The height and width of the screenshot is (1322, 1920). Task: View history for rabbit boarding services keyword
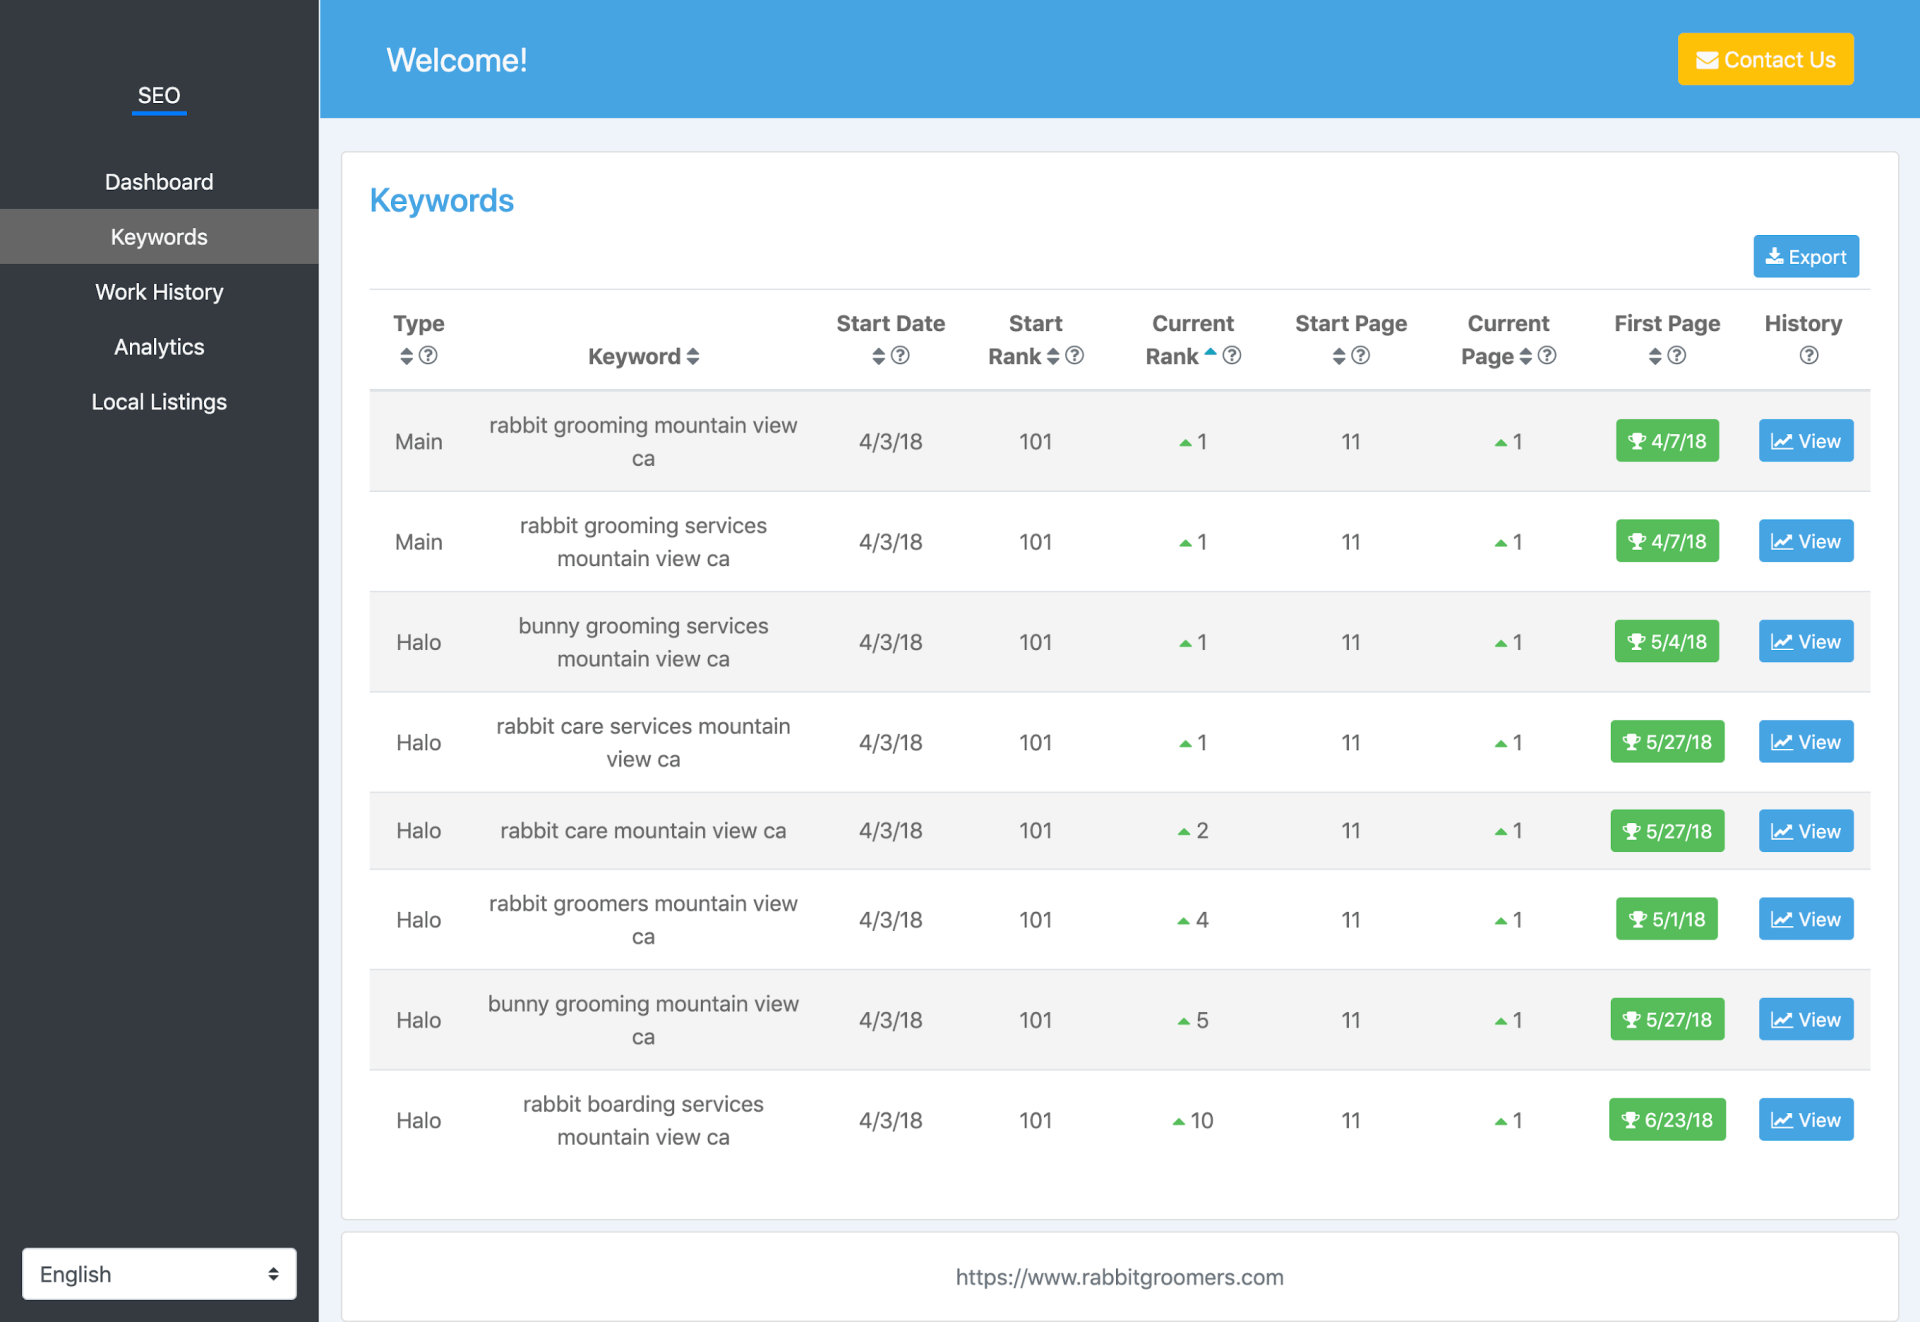coord(1805,1120)
